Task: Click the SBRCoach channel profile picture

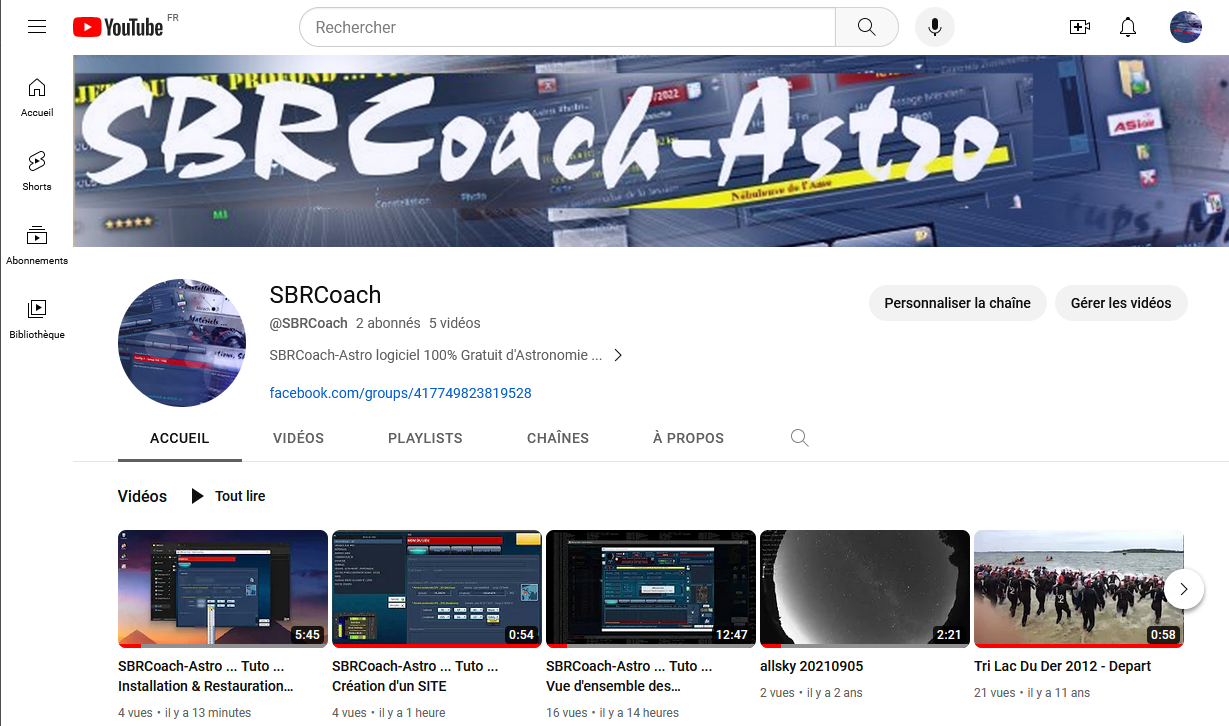Action: [182, 343]
